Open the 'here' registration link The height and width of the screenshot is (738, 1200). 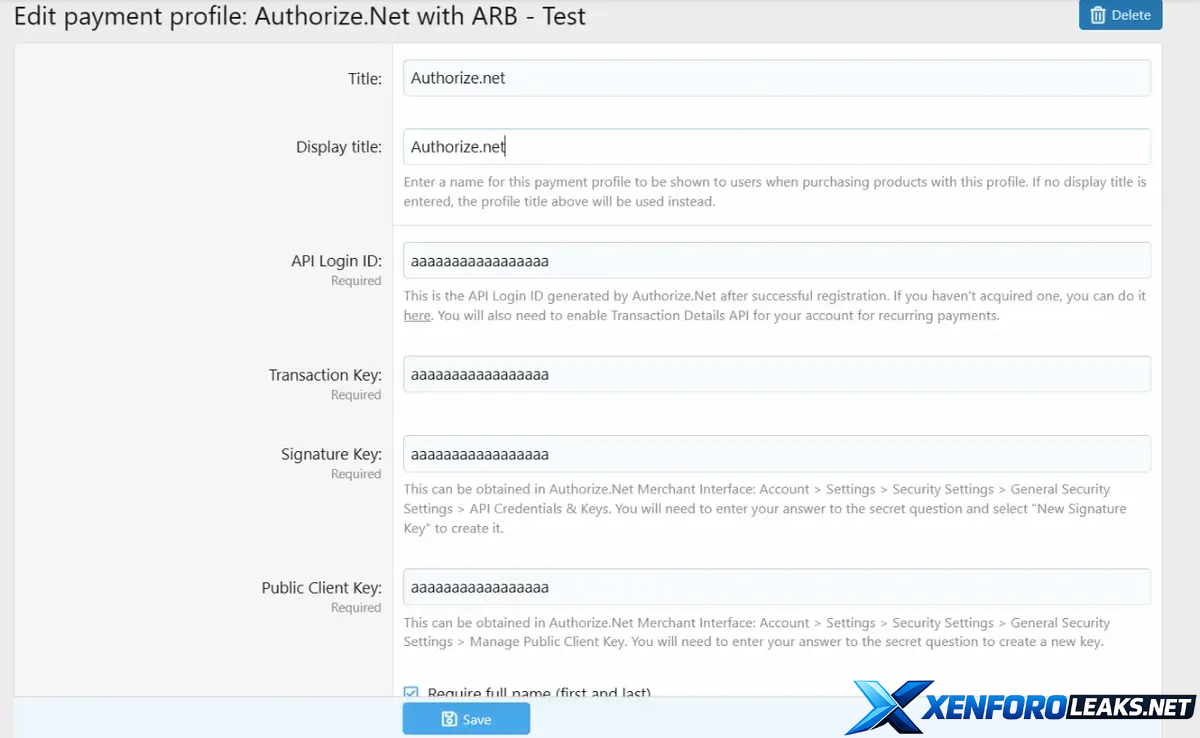click(x=417, y=315)
